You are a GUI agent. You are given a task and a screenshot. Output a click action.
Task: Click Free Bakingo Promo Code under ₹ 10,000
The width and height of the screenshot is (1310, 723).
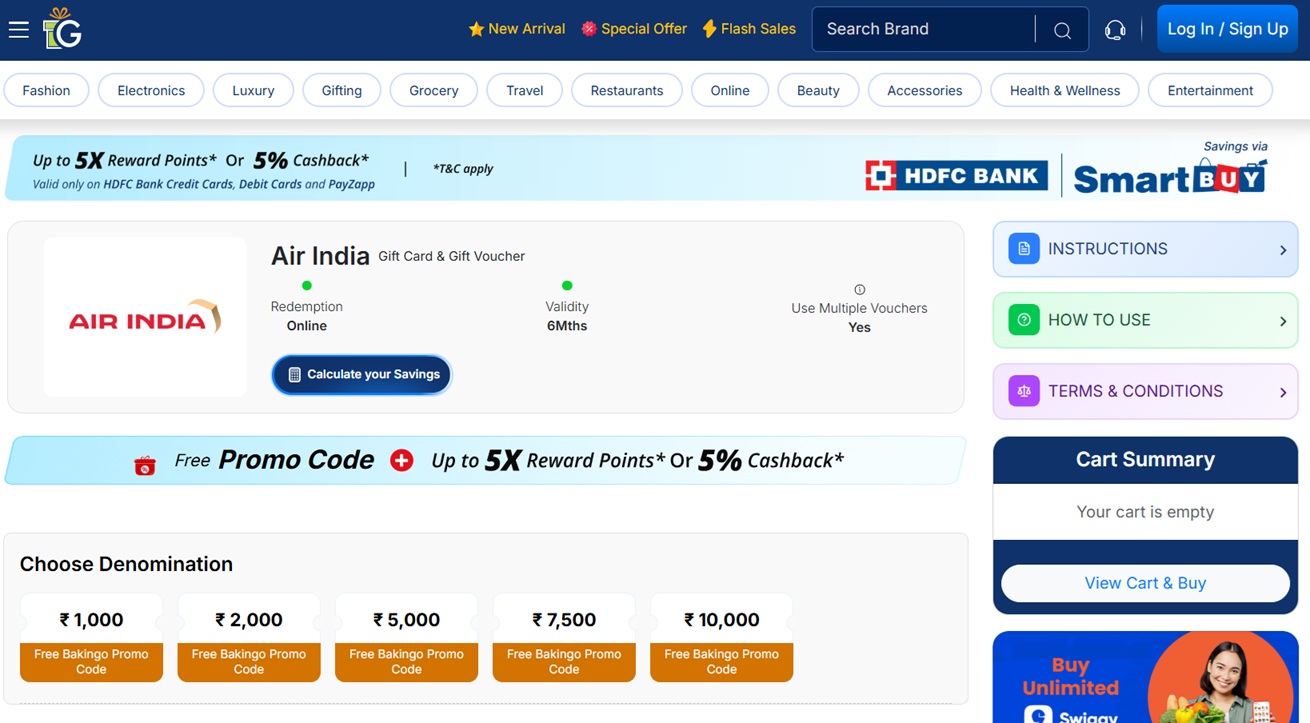point(721,662)
